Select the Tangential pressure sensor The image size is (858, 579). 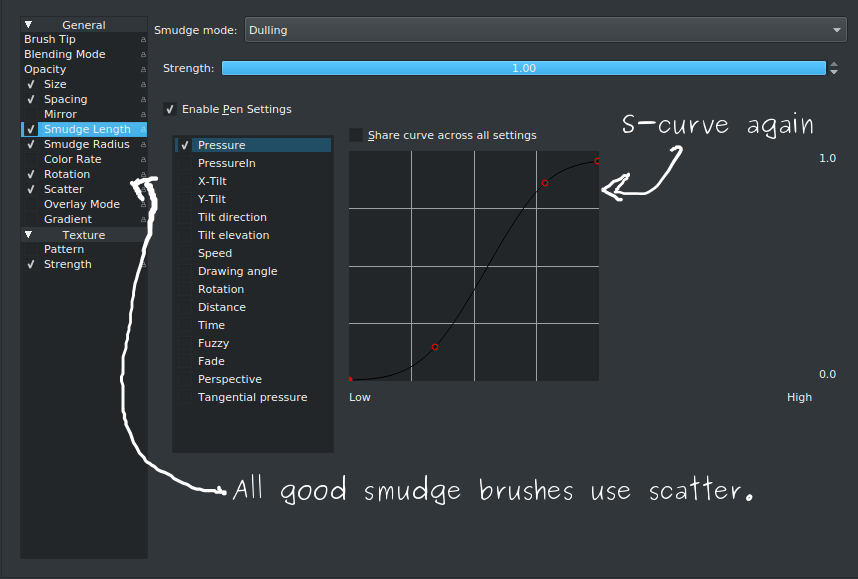point(252,397)
